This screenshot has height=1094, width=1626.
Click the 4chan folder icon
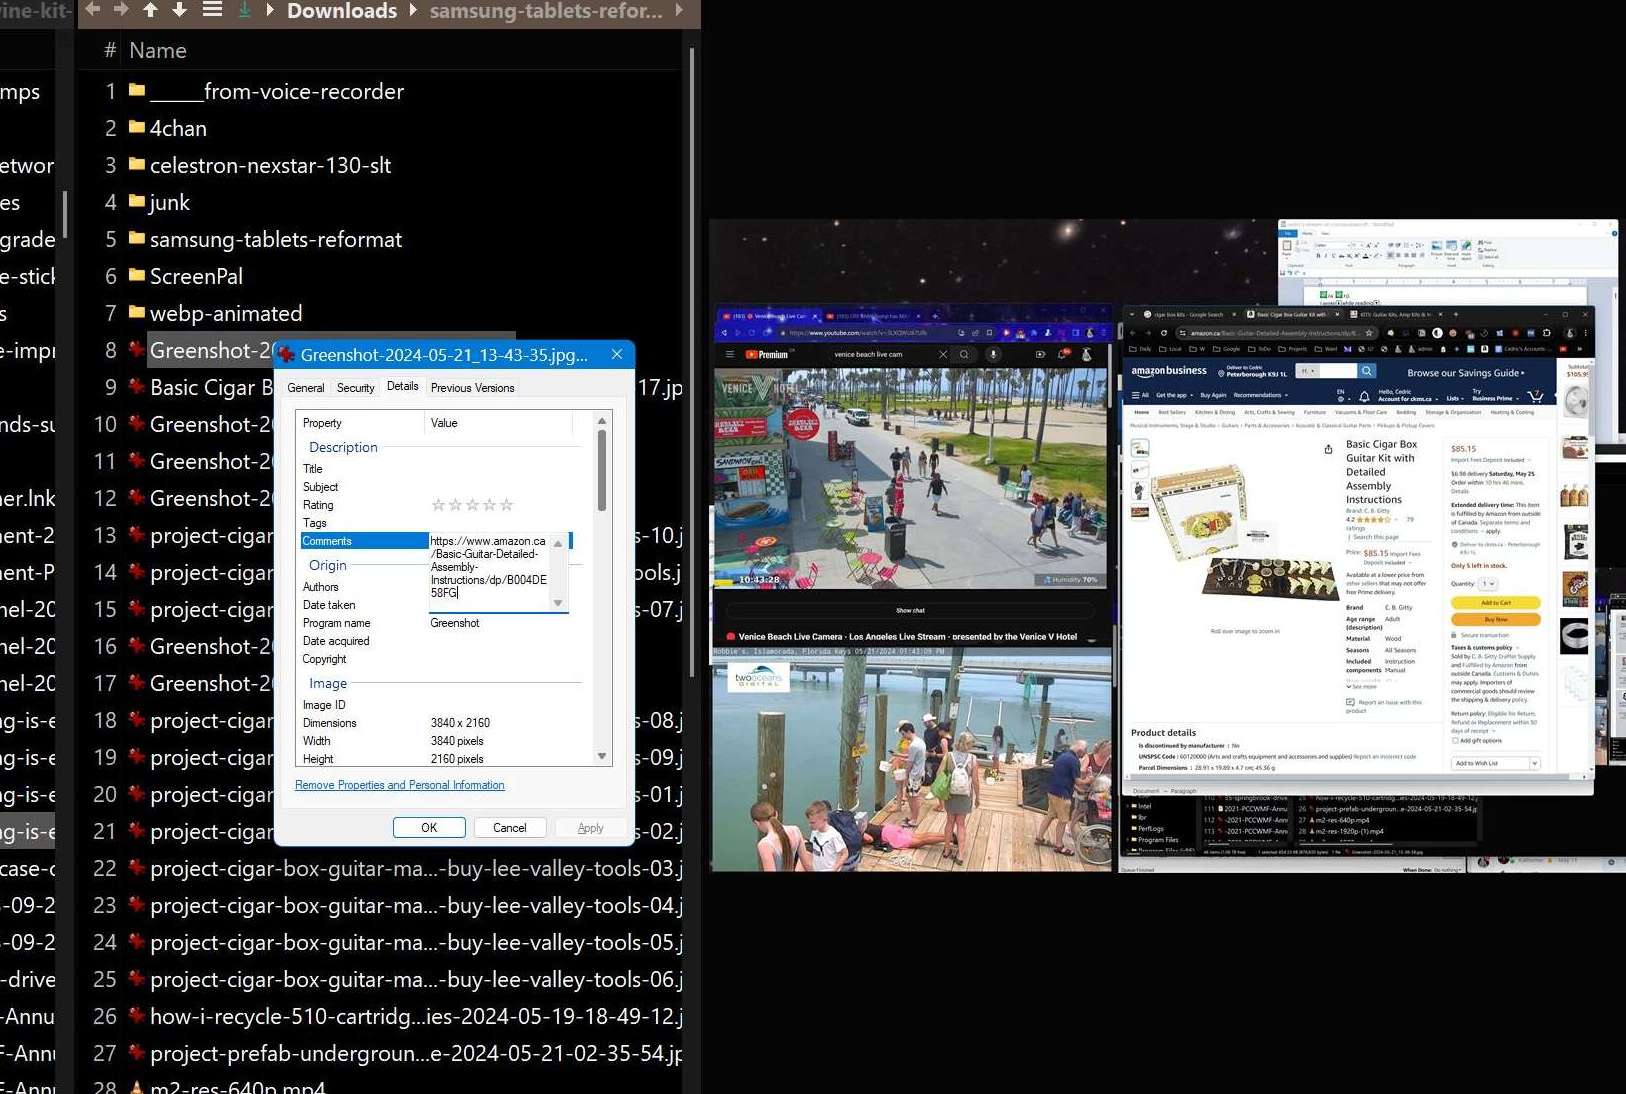coord(137,128)
